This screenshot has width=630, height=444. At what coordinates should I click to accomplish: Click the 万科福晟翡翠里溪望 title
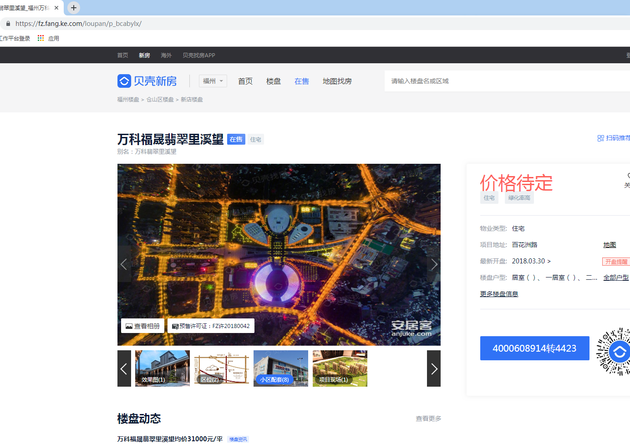[170, 139]
